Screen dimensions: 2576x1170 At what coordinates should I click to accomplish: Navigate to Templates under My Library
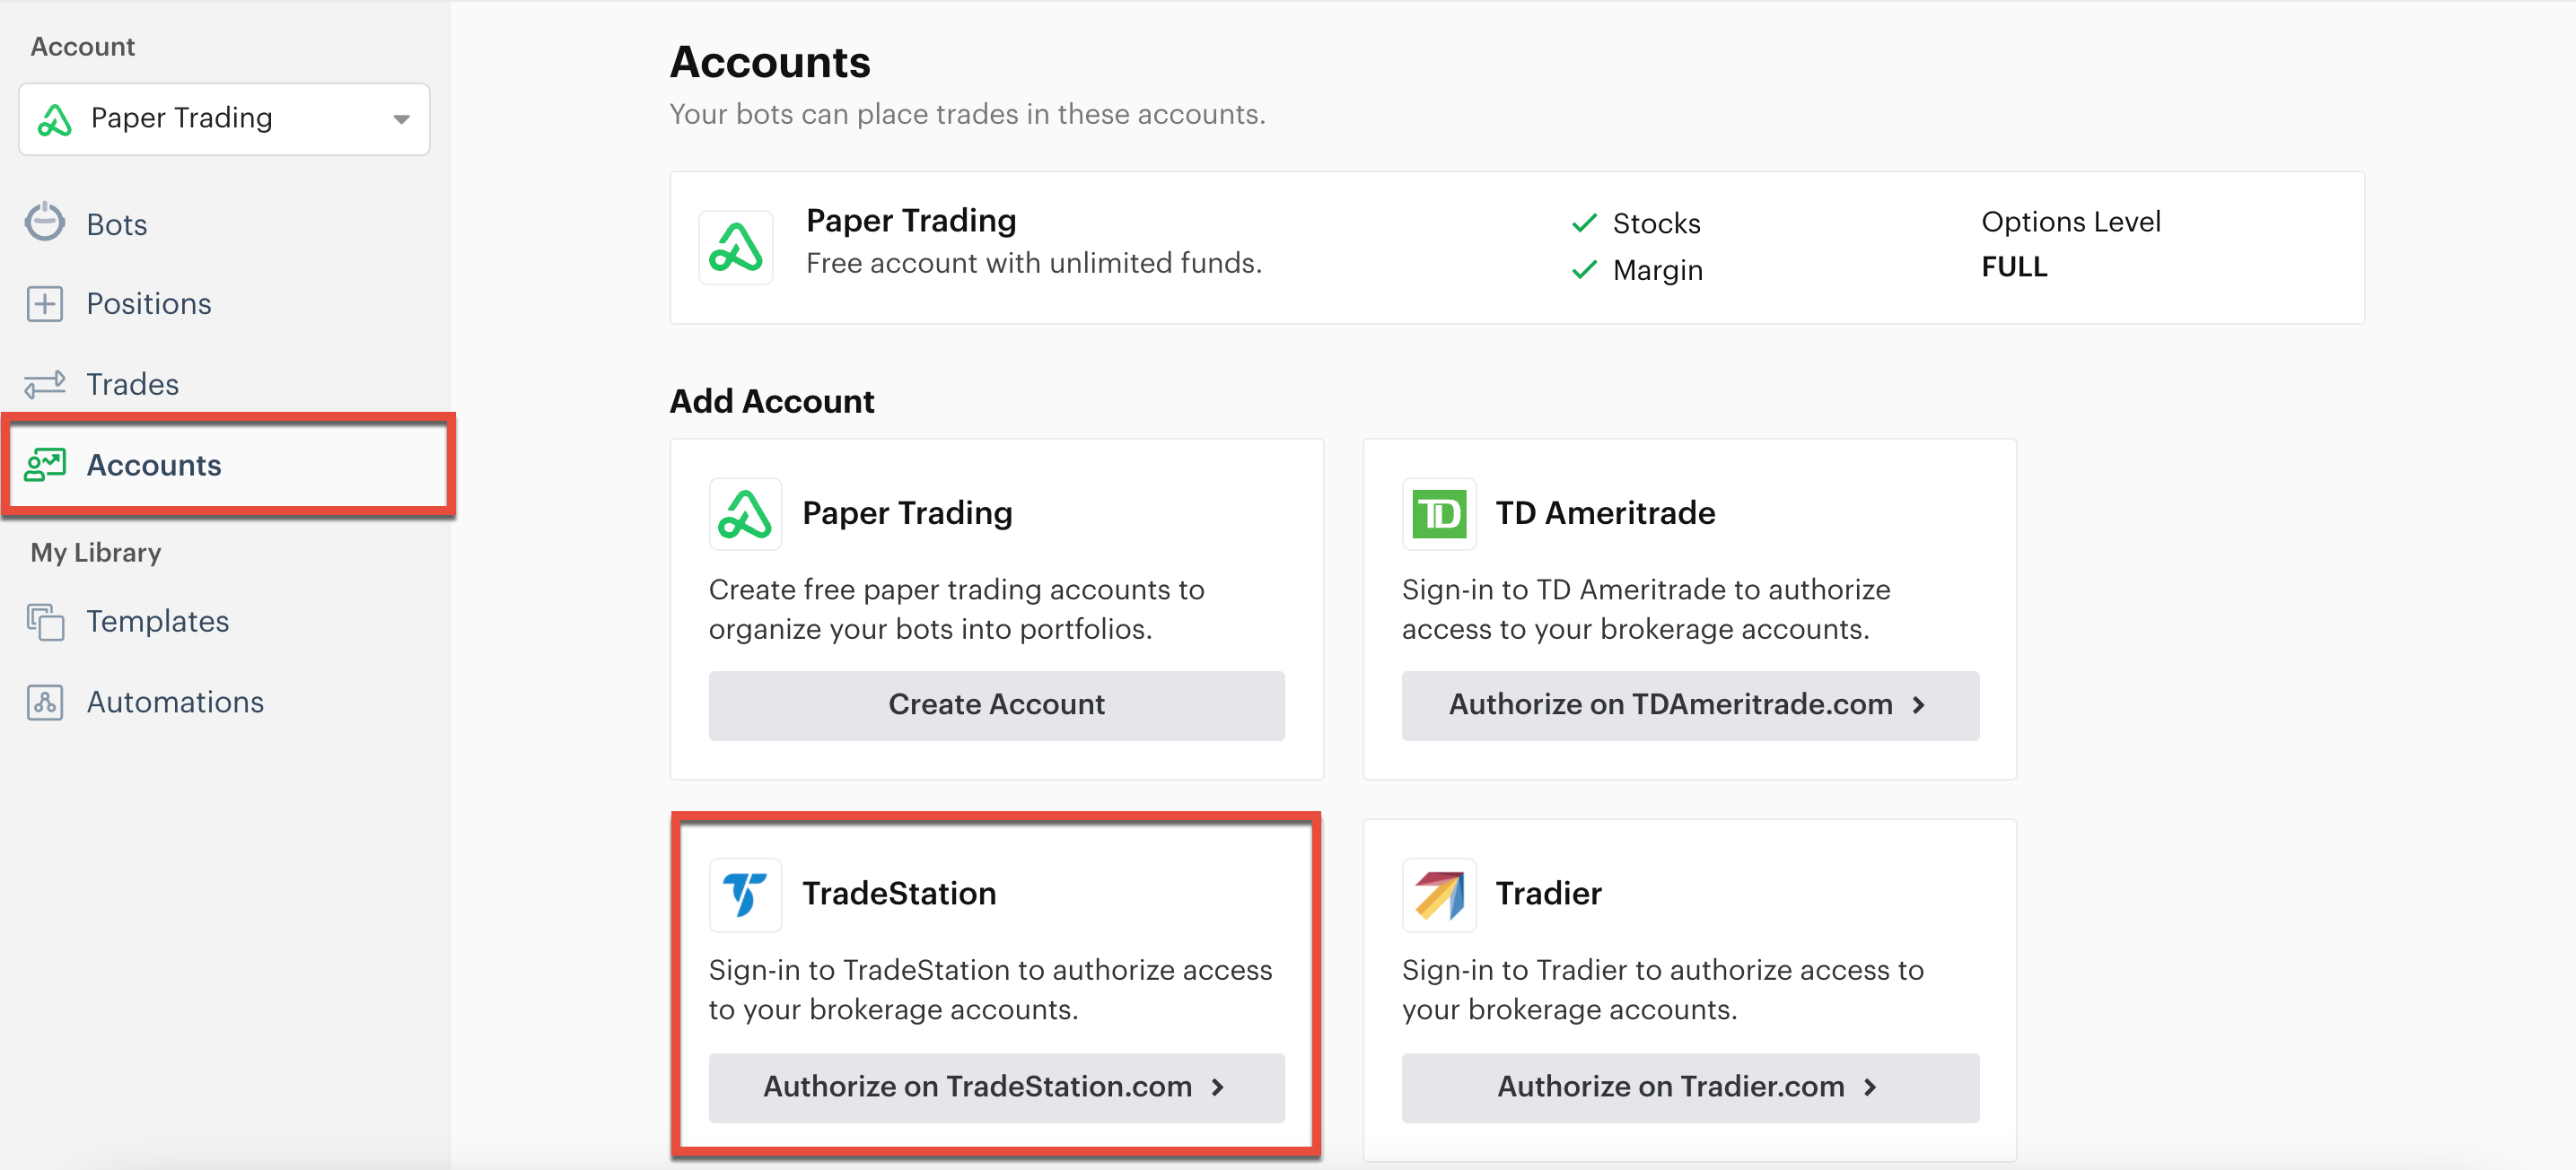tap(157, 621)
